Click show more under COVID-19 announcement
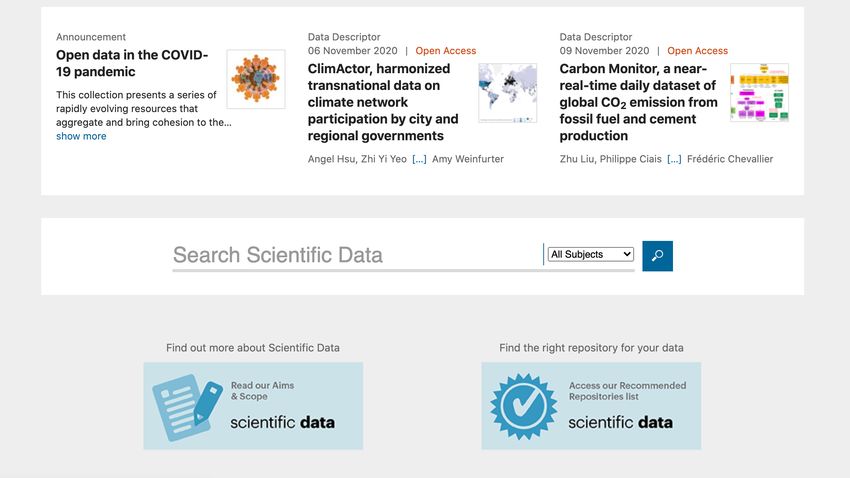The image size is (850, 478). click(x=81, y=136)
